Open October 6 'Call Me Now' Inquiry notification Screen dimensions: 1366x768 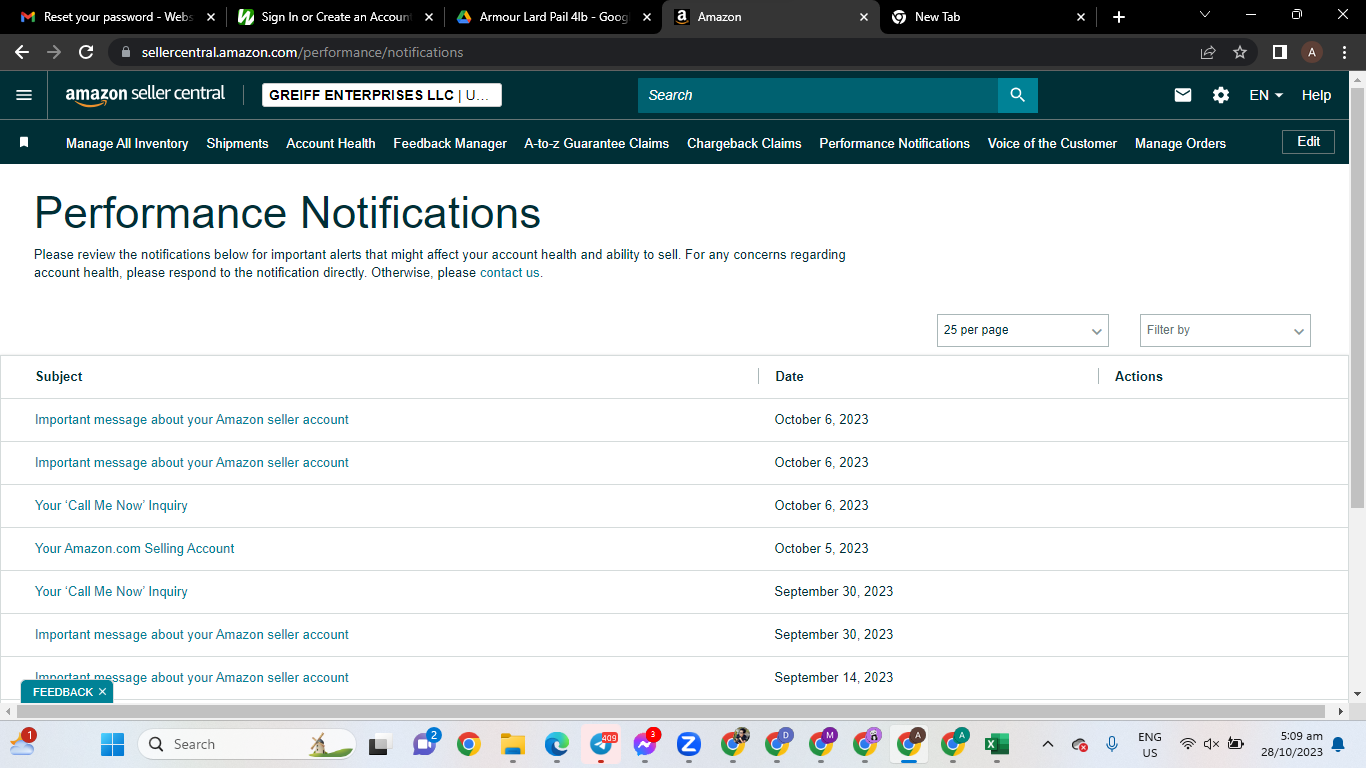[x=111, y=505]
